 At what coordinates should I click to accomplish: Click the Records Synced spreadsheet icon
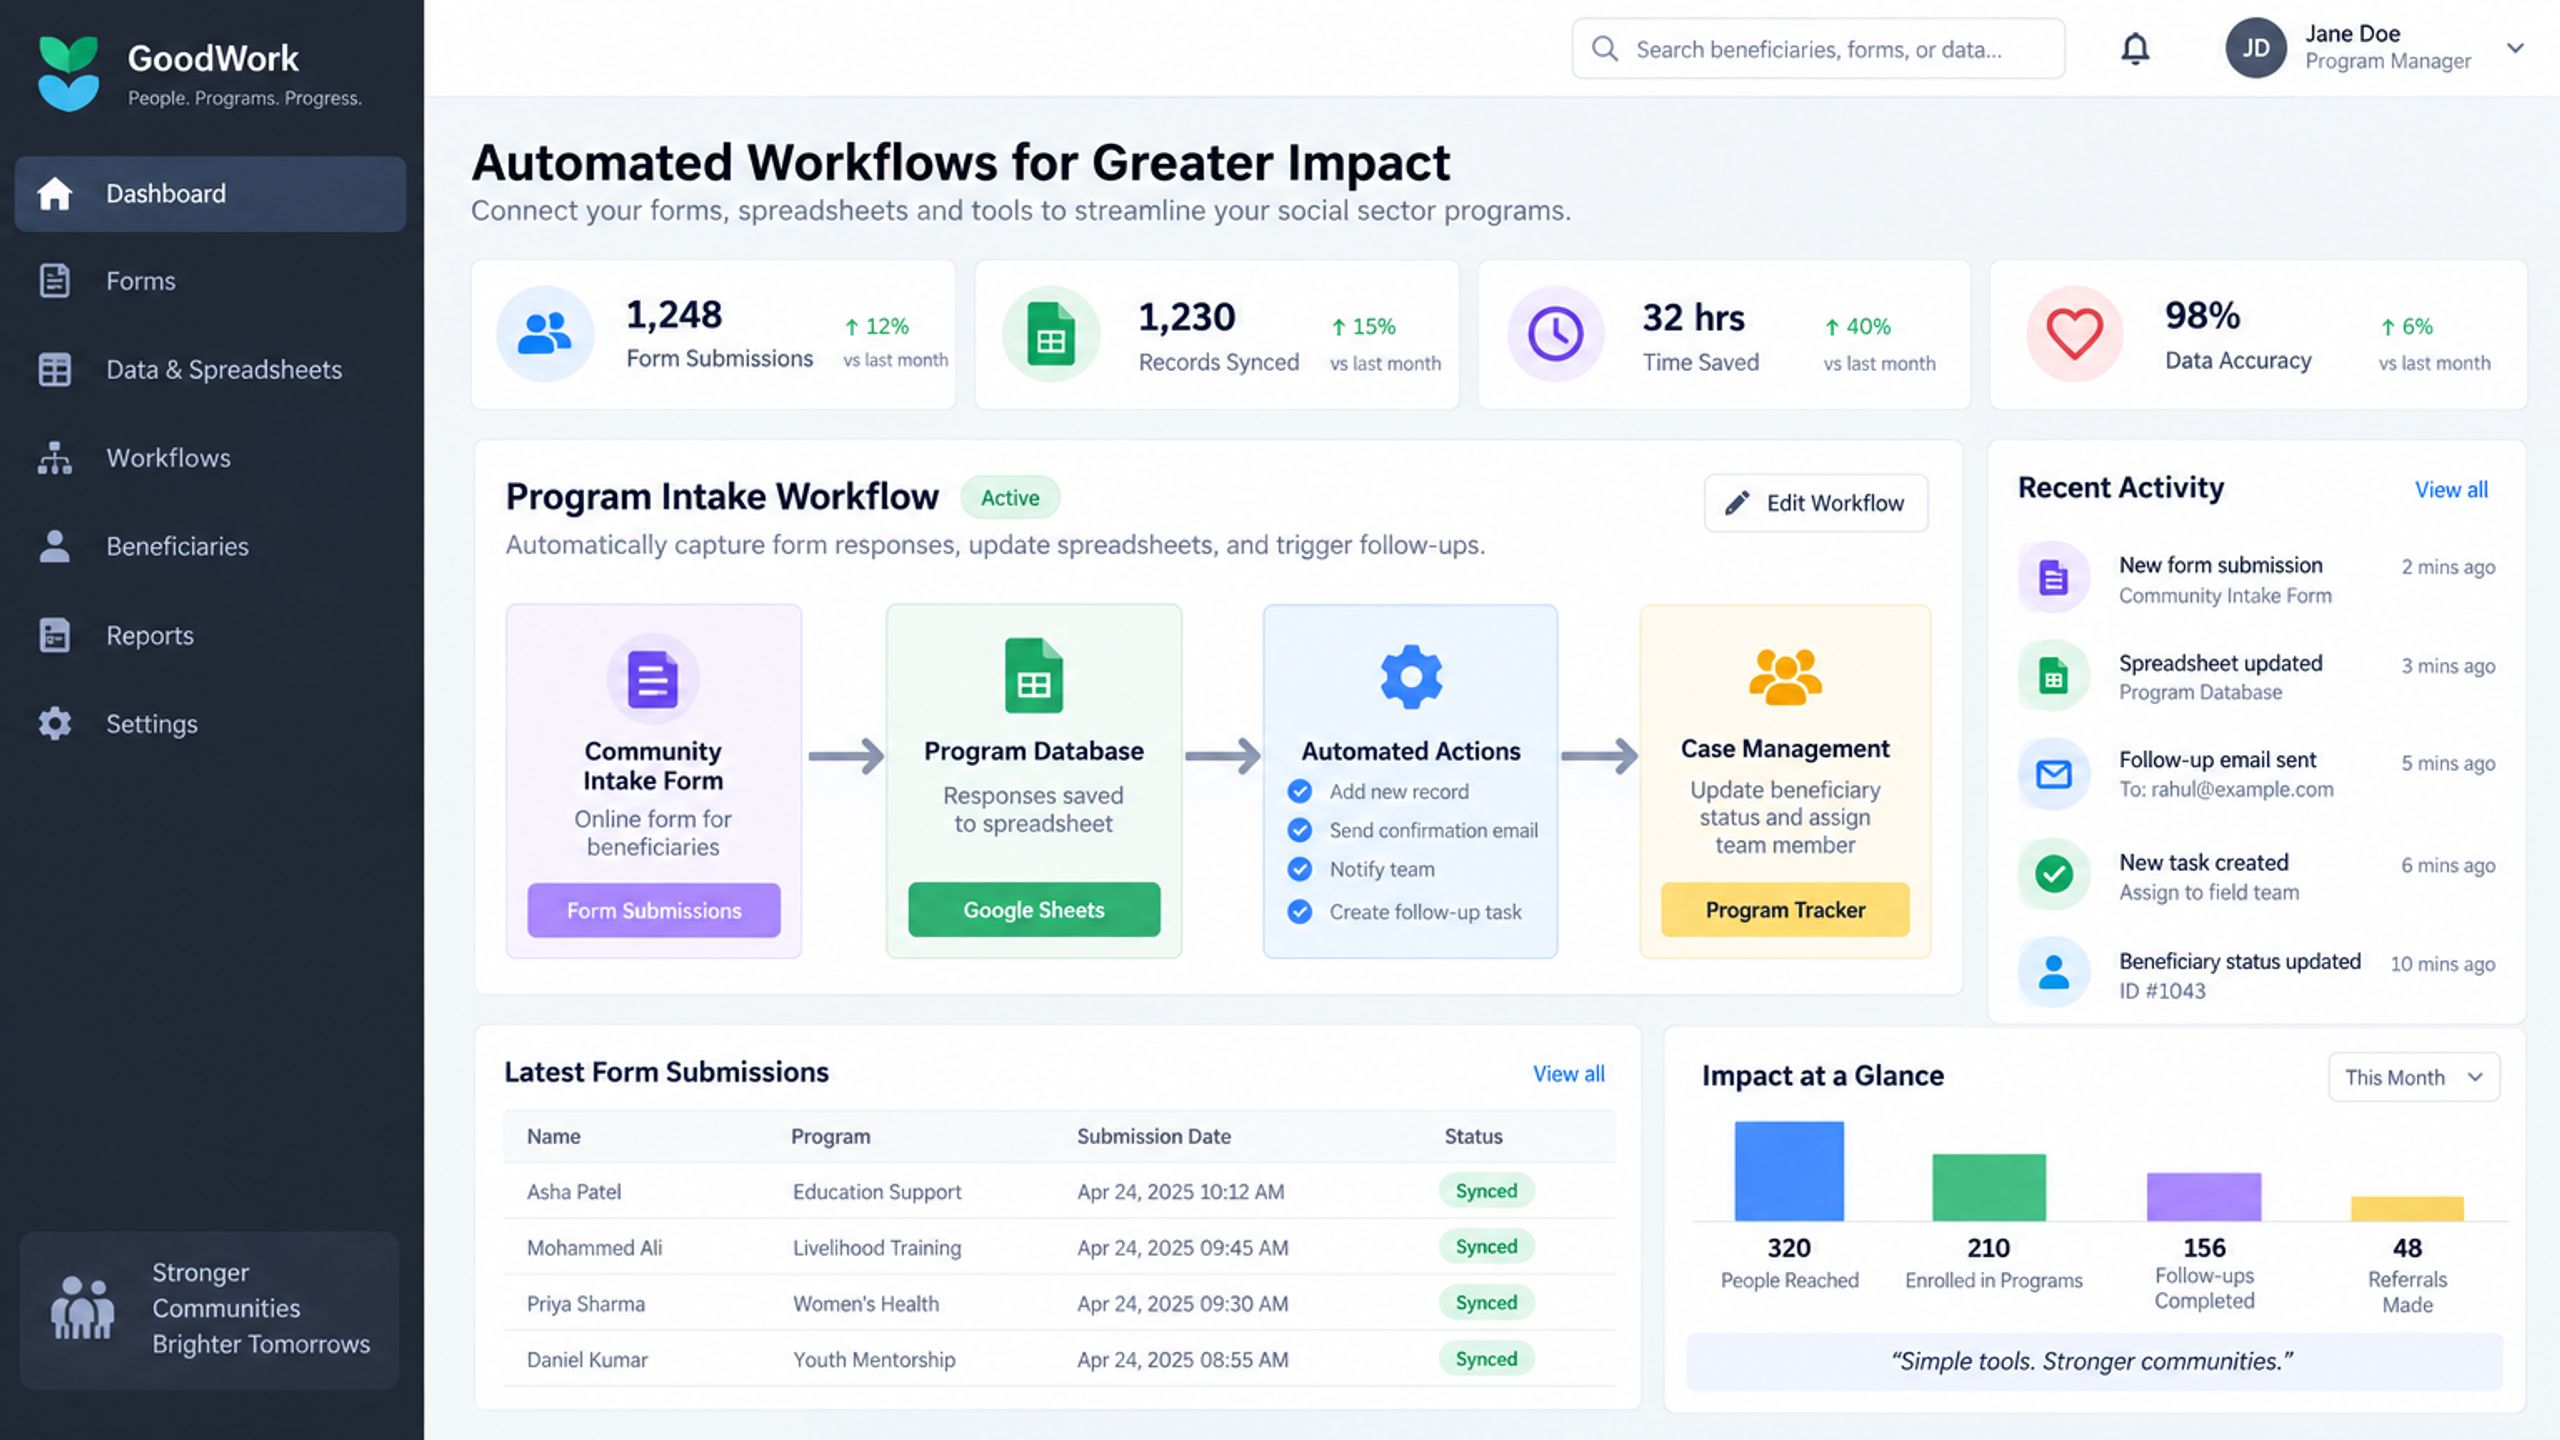pos(1051,334)
